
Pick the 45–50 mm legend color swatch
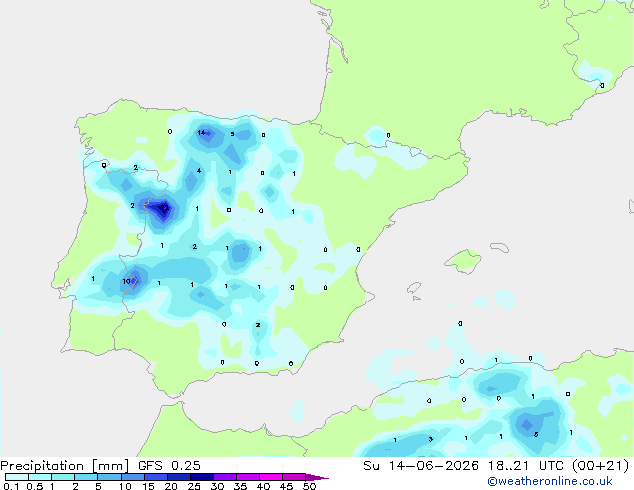click(x=294, y=477)
